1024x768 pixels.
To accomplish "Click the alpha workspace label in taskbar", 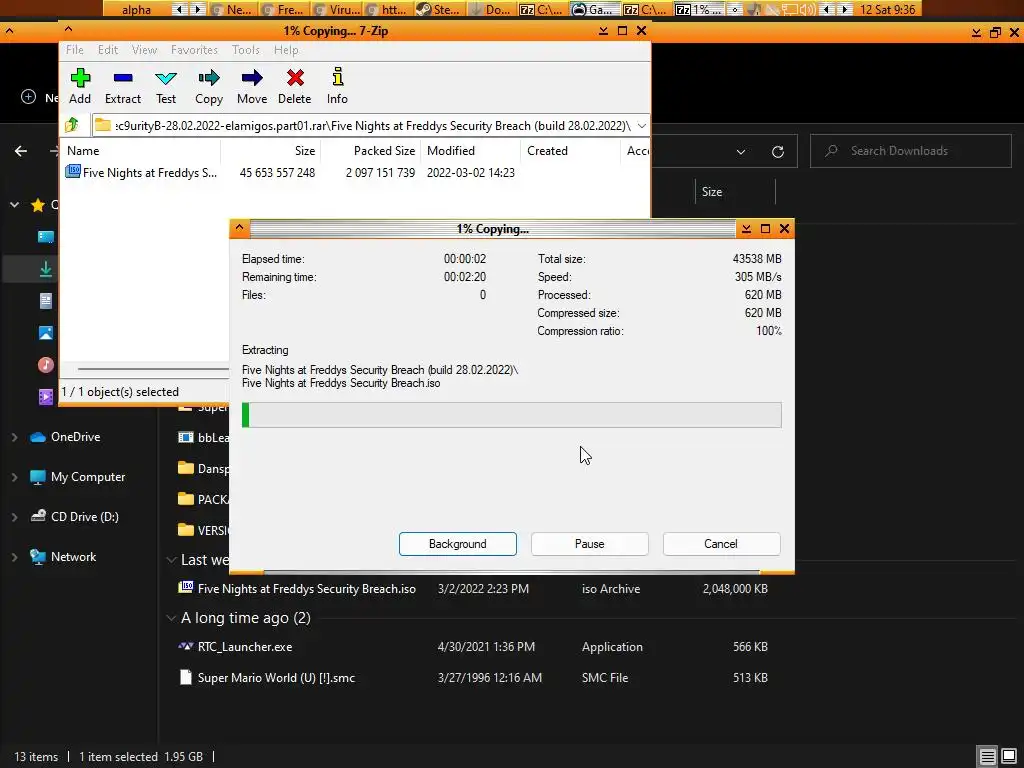I will [136, 9].
